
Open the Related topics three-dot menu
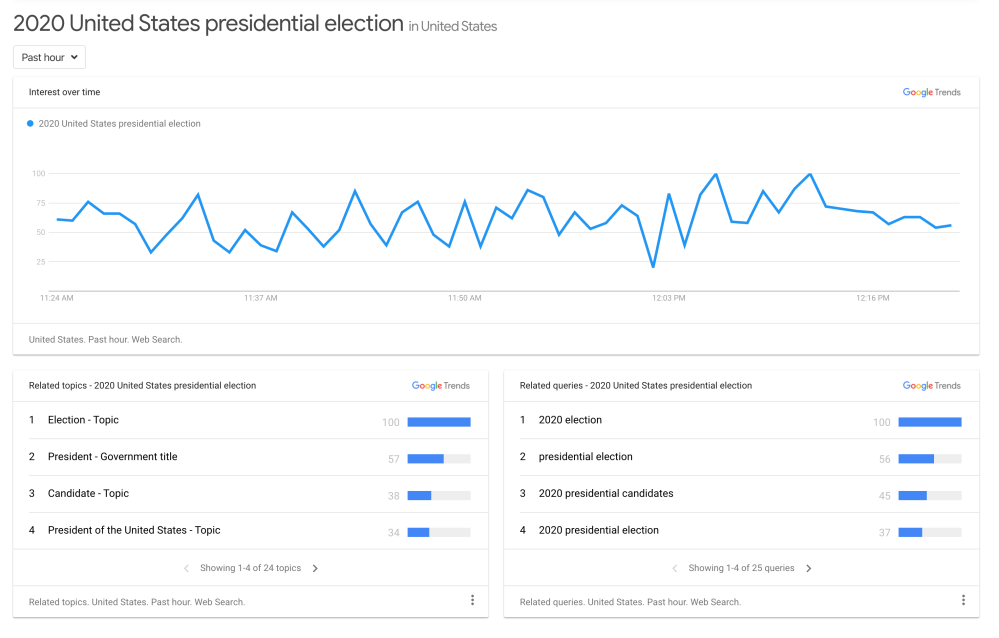(x=472, y=600)
